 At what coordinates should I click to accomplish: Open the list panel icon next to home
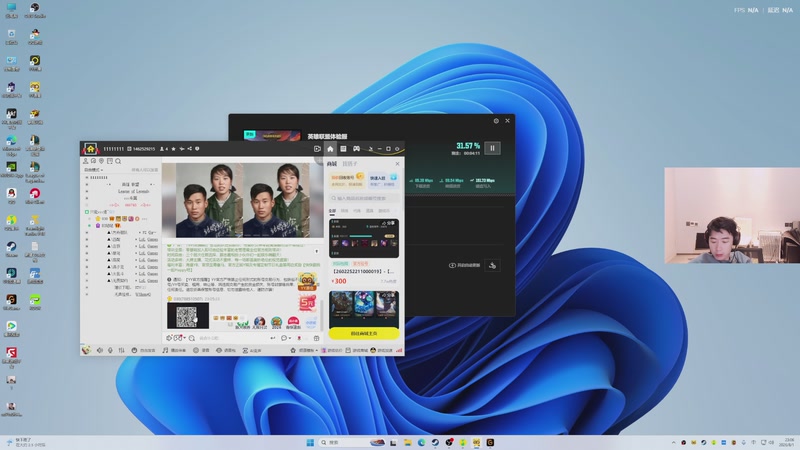[x=343, y=148]
